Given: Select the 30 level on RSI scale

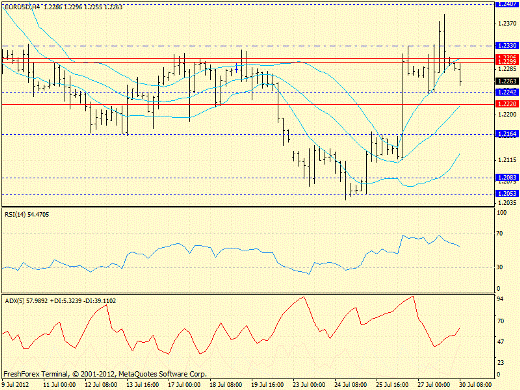Looking at the screenshot, I should pos(500,267).
